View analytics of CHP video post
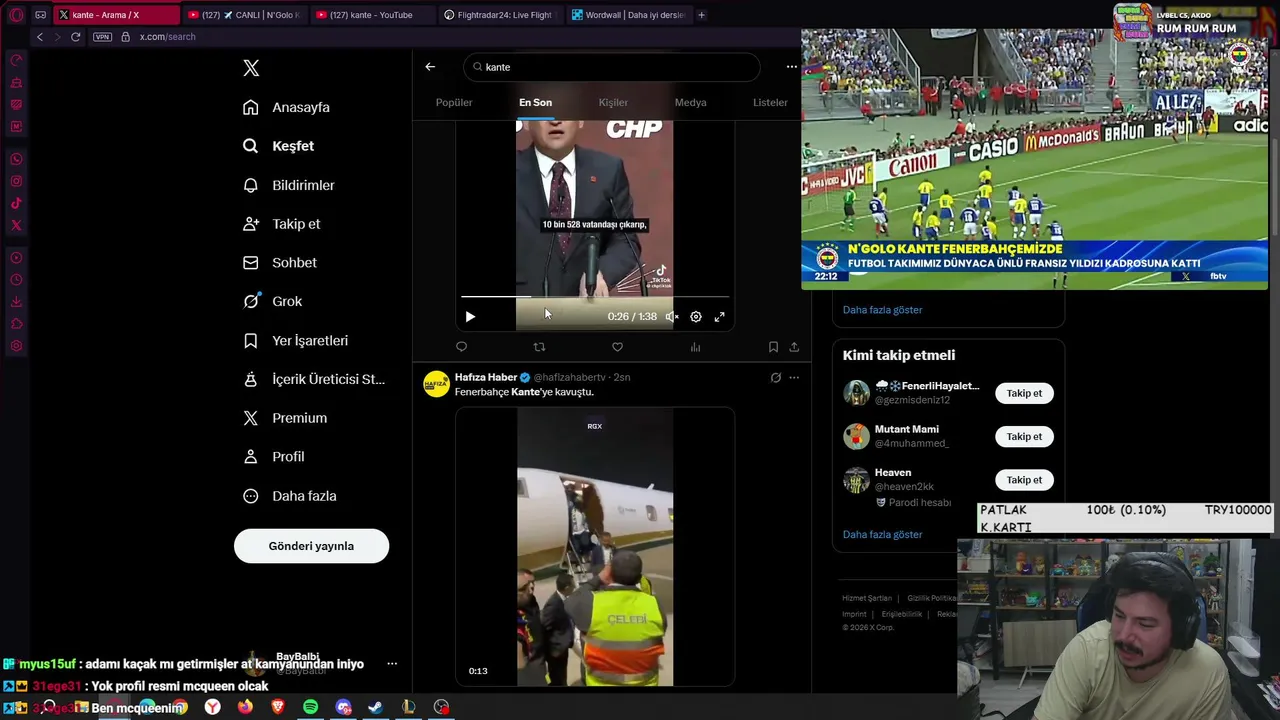This screenshot has height=720, width=1280. (695, 347)
